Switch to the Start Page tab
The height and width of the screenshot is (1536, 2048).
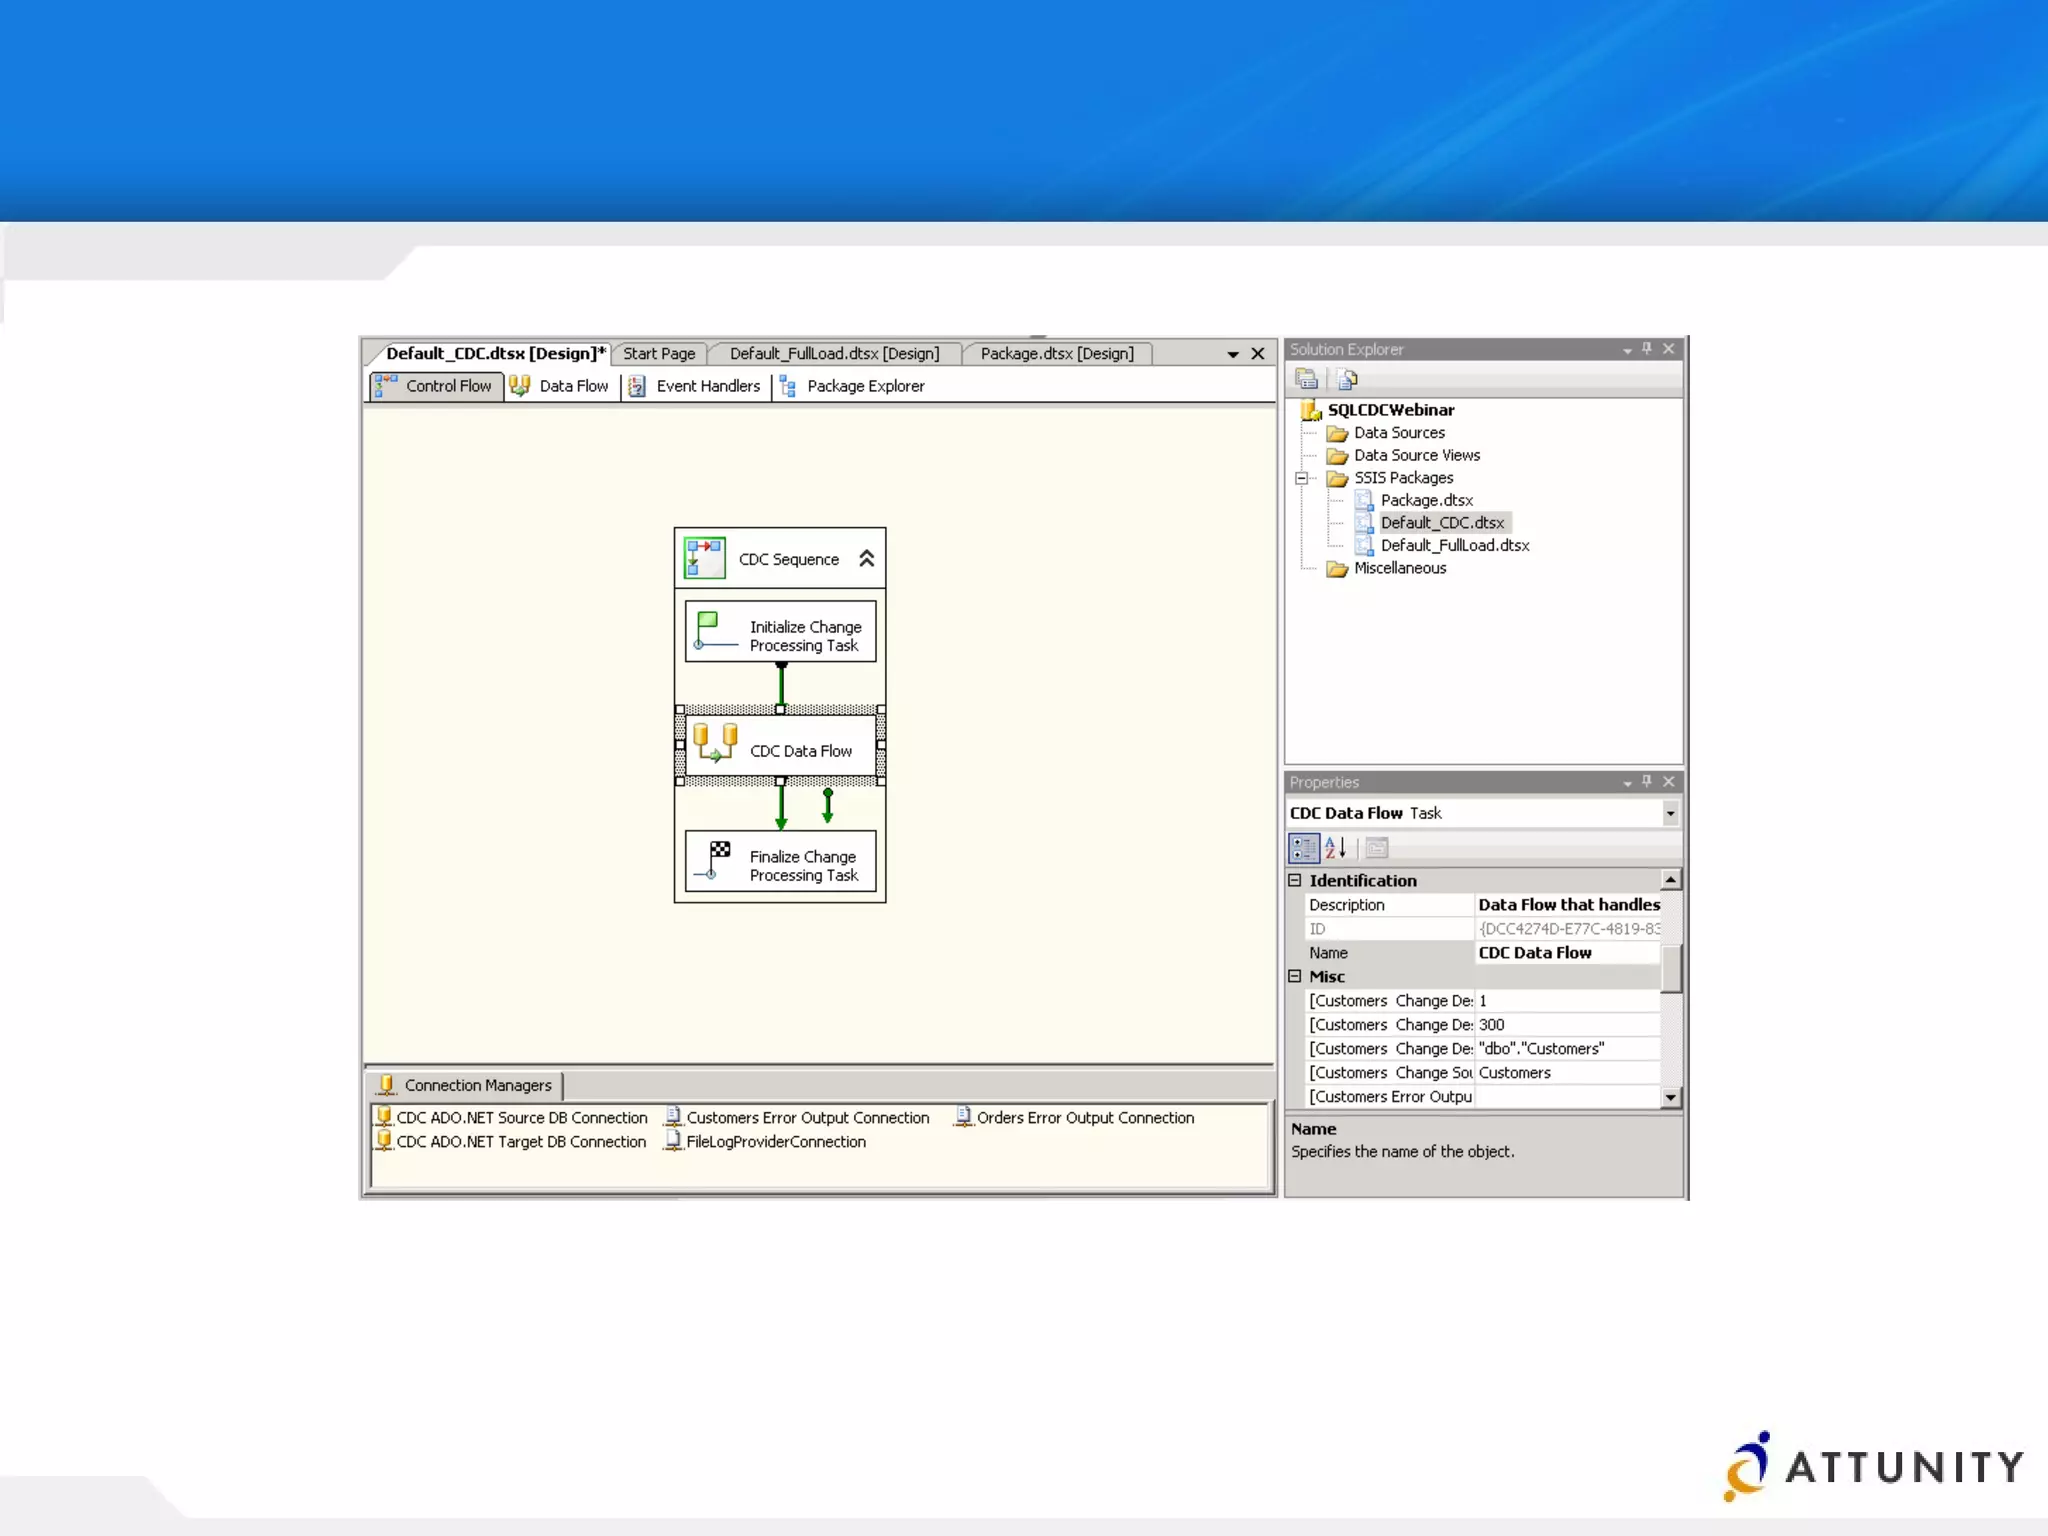coord(659,354)
